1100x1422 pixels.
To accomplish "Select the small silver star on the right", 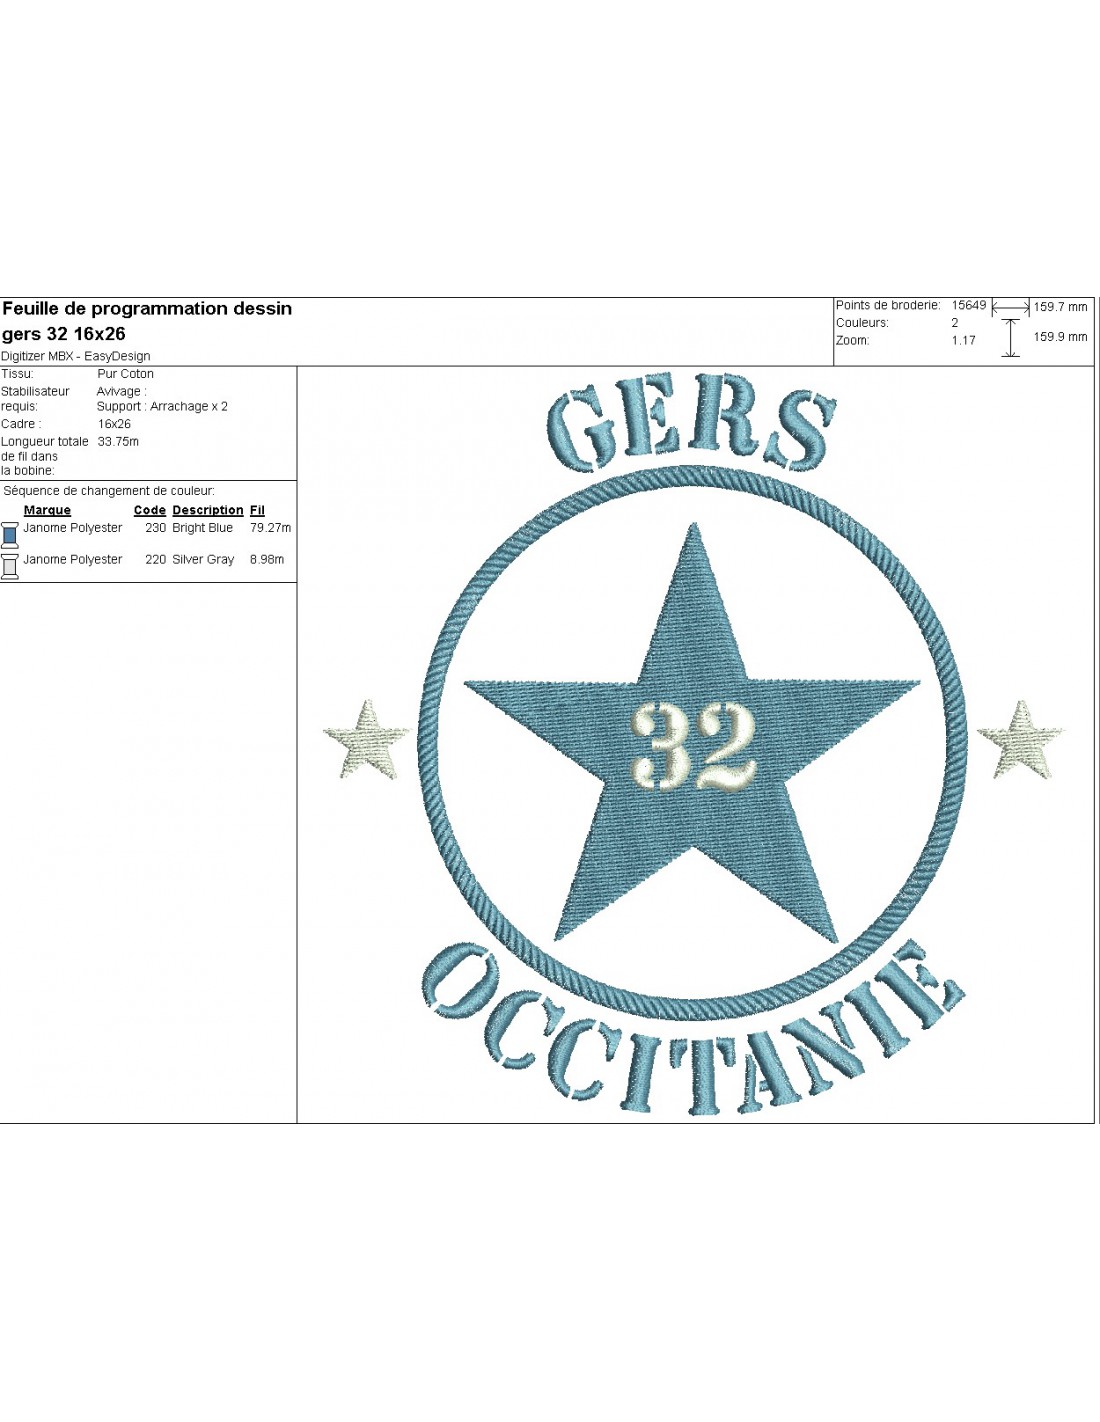I will click(1021, 741).
